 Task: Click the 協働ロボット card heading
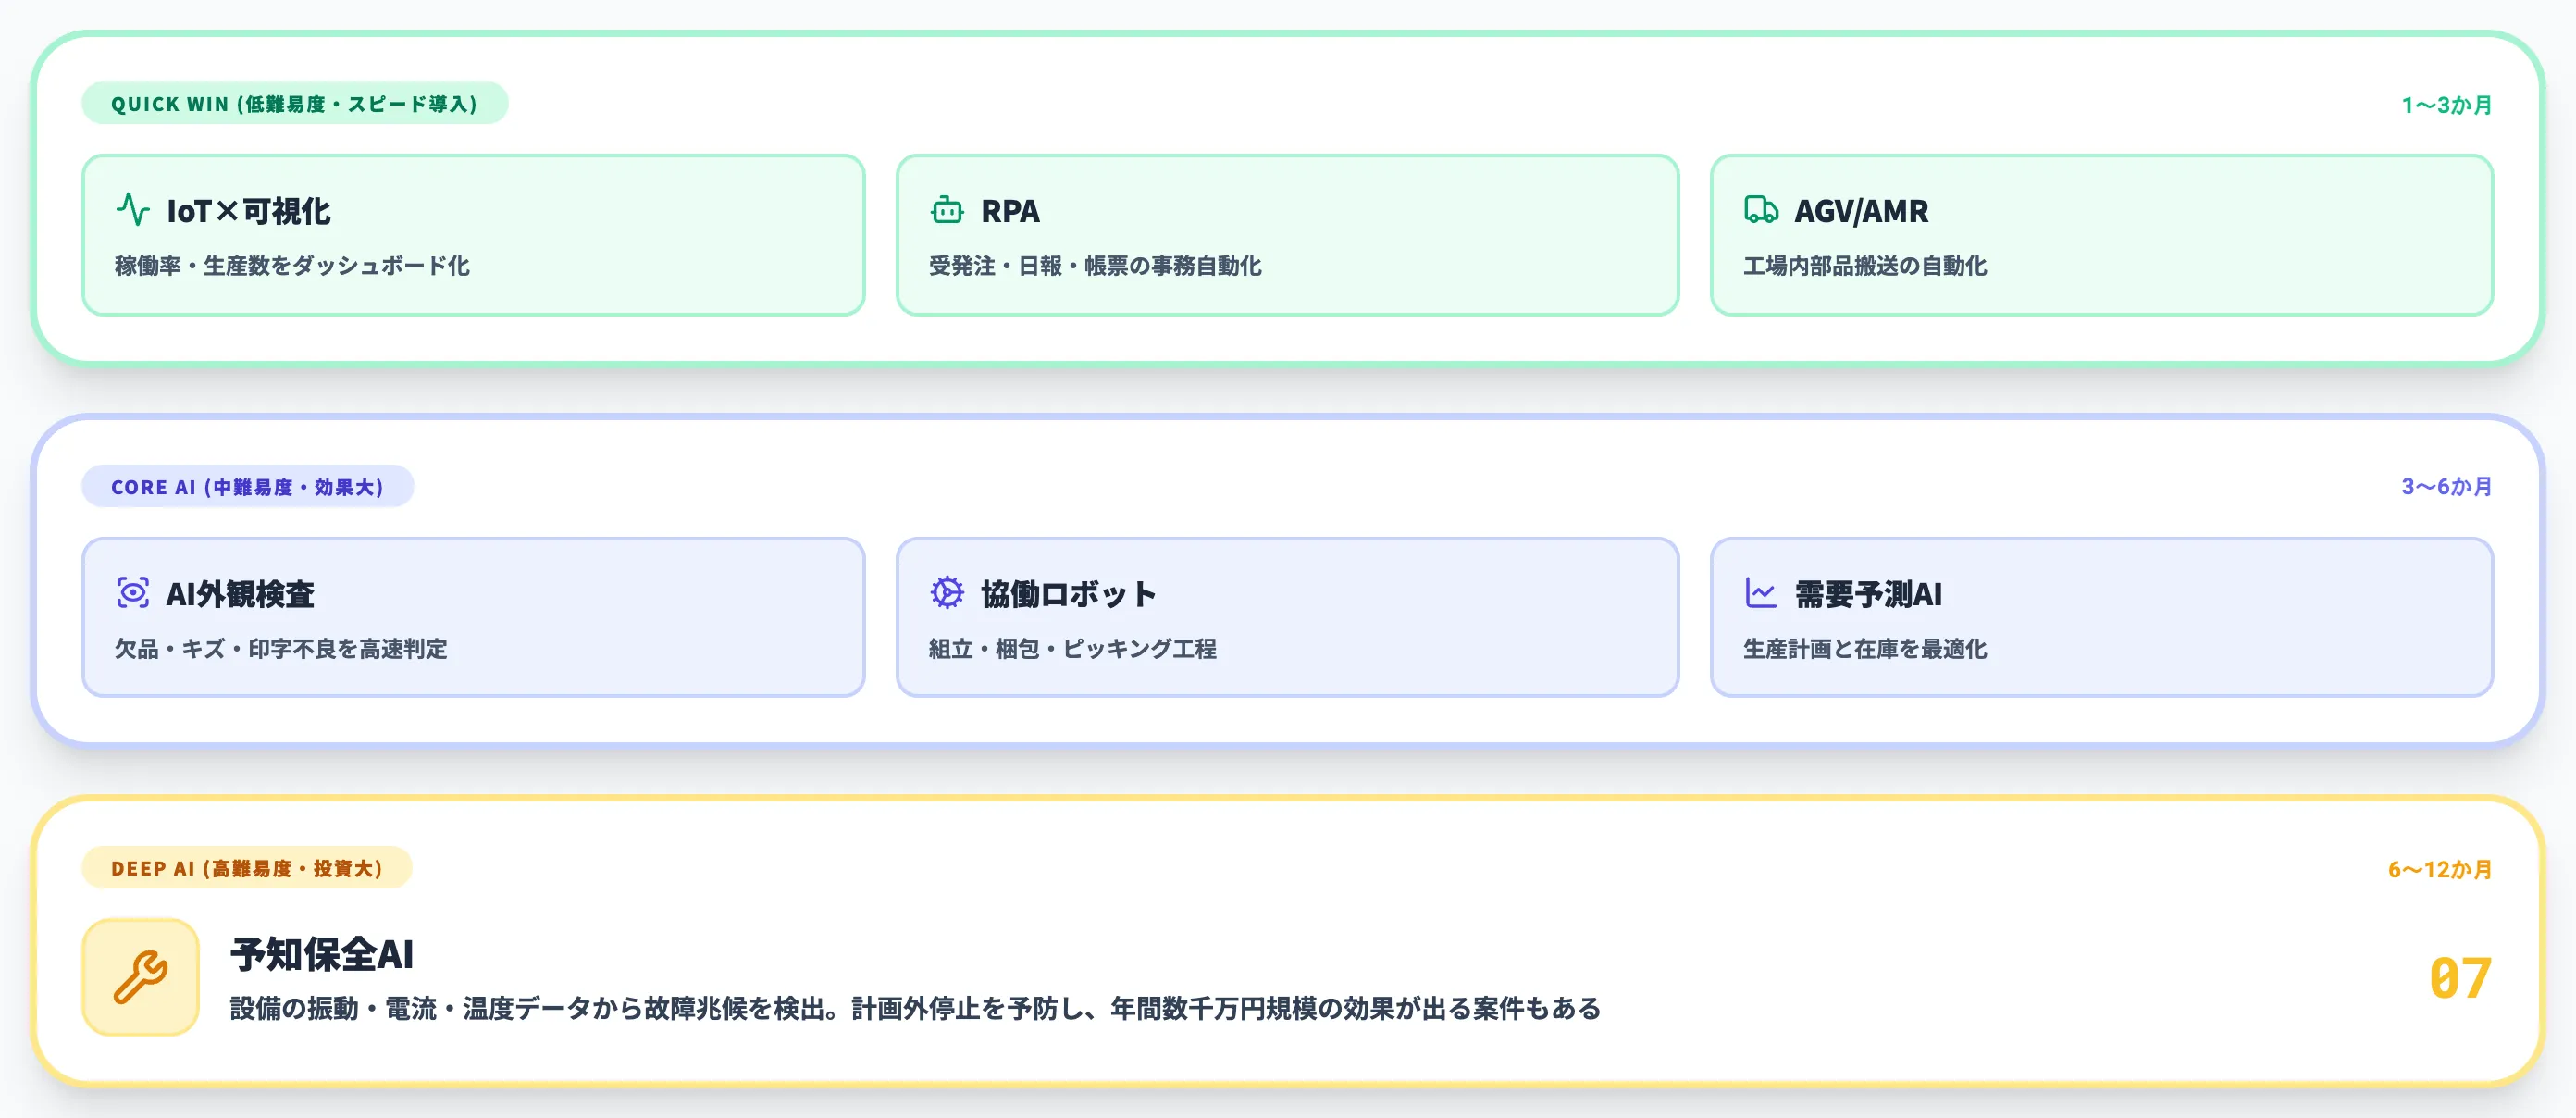[x=1067, y=594]
